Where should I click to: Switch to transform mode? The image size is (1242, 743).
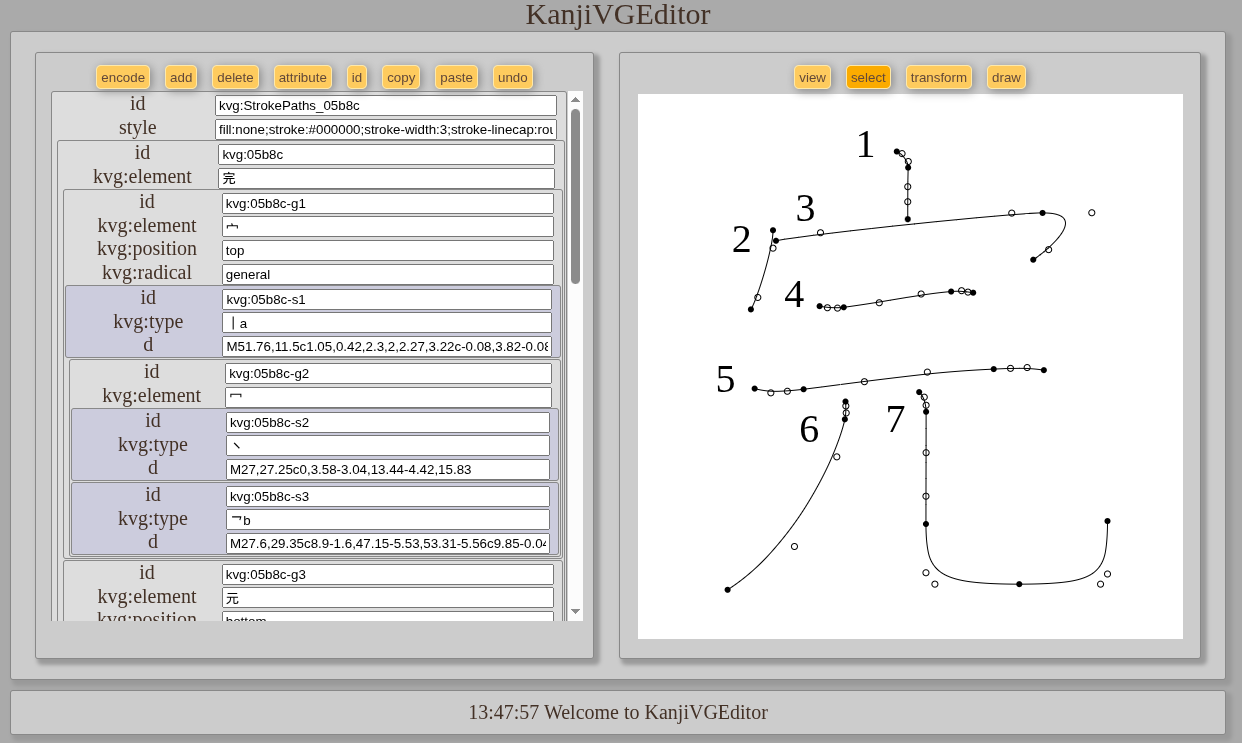939,77
